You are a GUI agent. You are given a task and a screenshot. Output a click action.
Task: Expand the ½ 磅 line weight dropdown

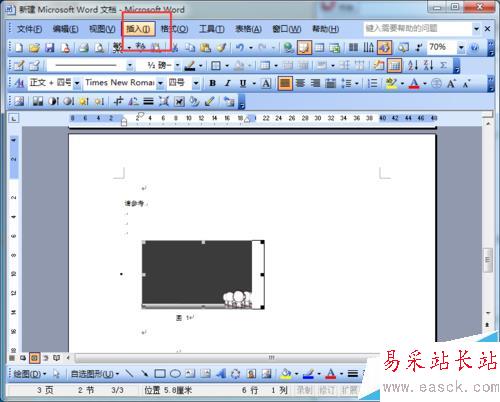pos(177,65)
